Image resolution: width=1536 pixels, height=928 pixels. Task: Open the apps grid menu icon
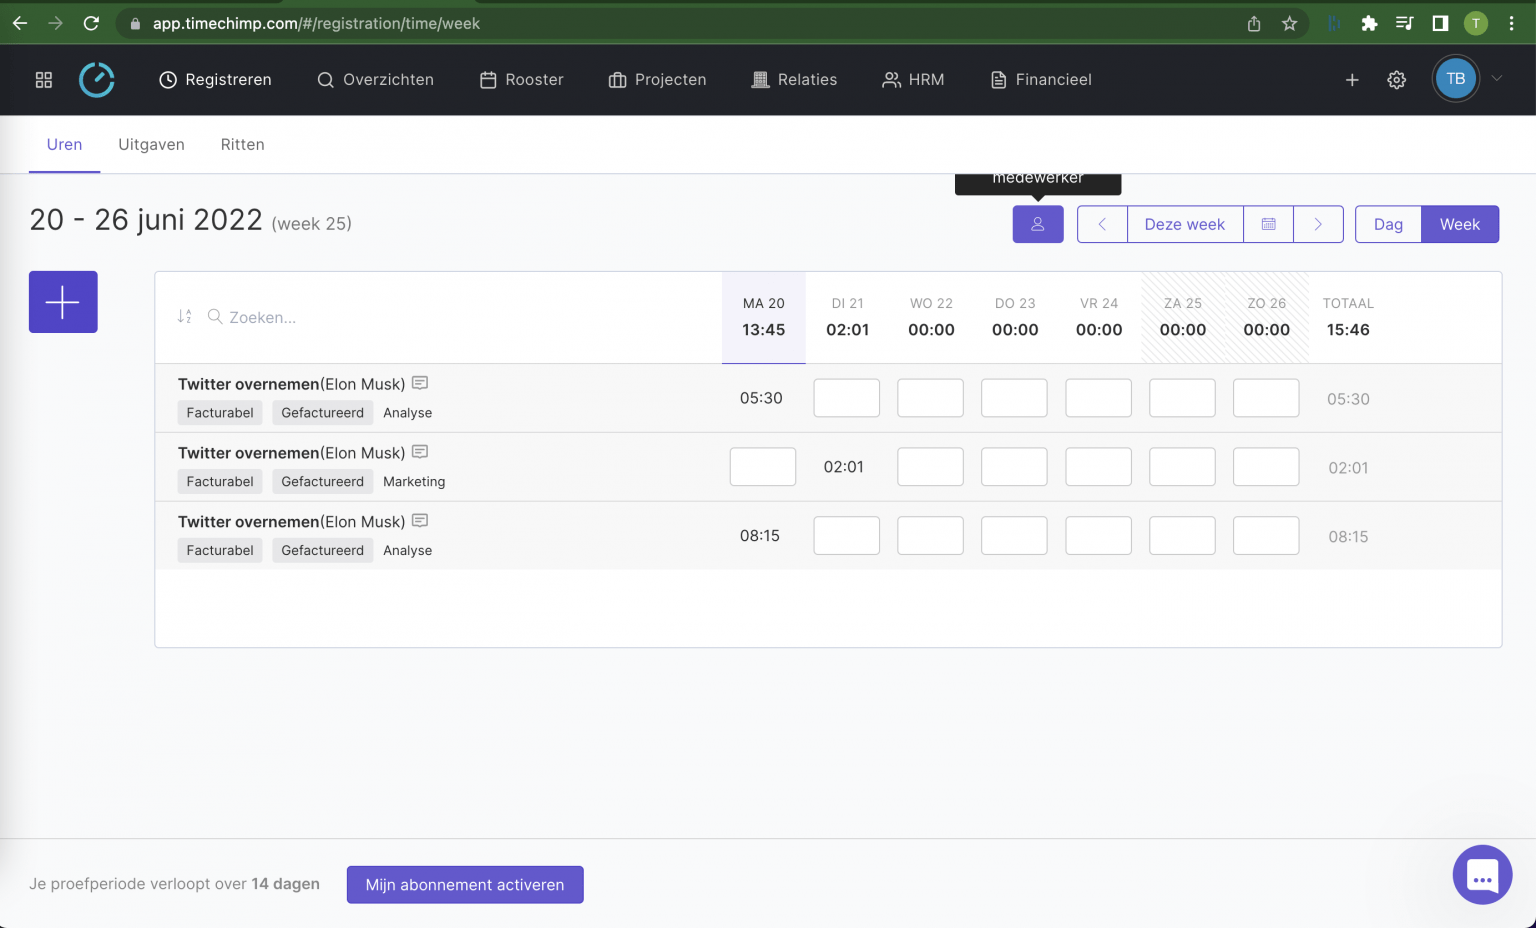coord(44,80)
